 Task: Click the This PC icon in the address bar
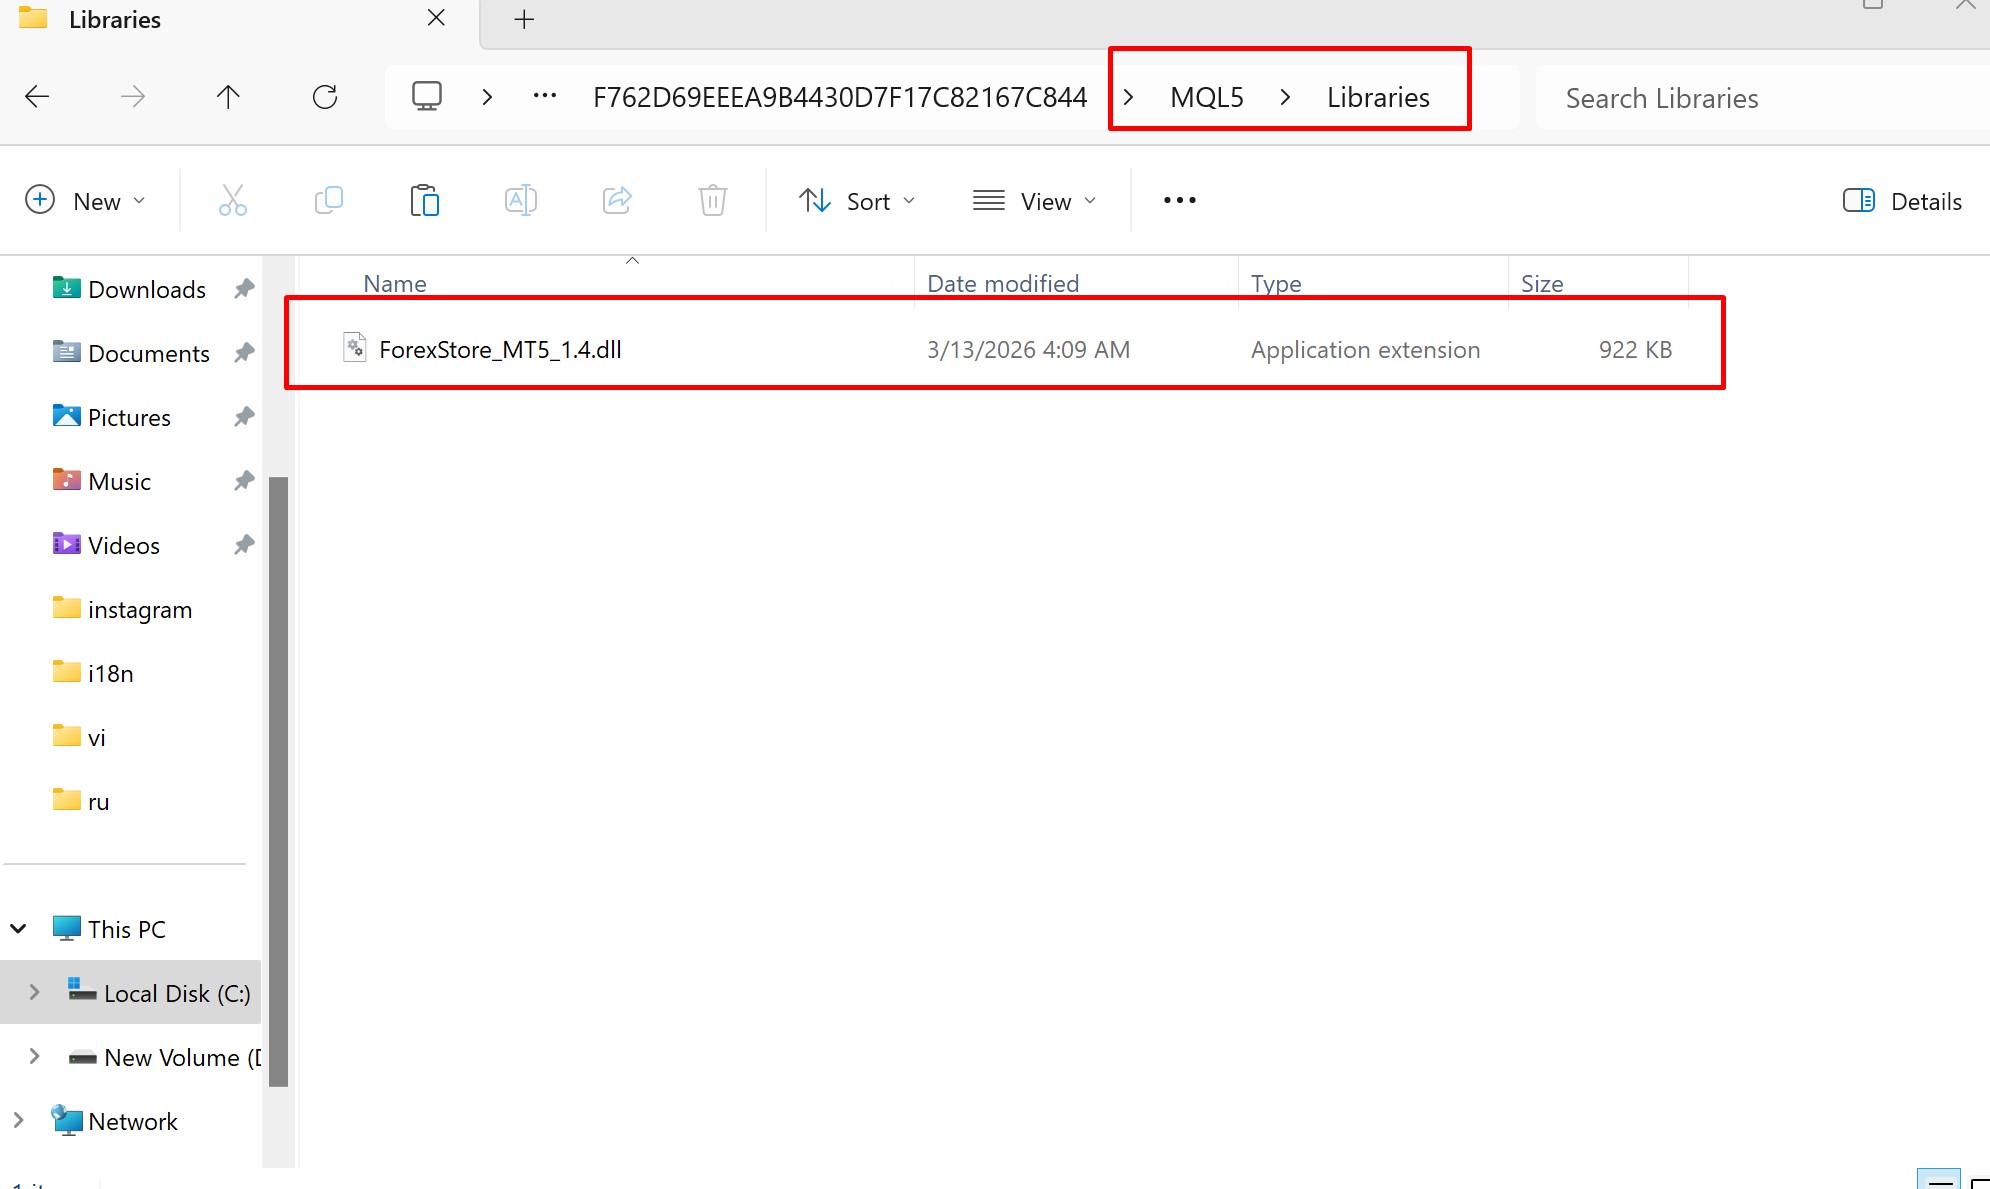coord(427,94)
